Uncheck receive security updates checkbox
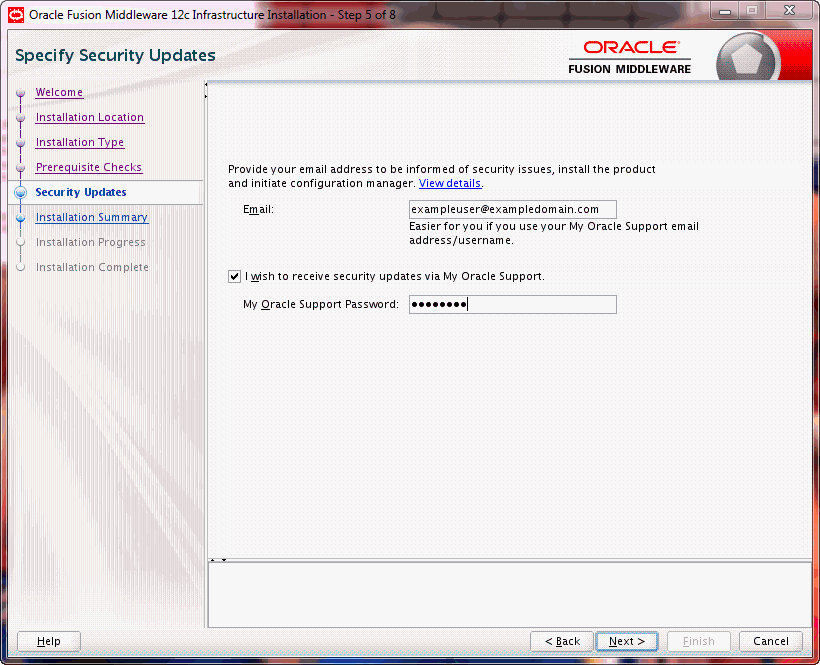The width and height of the screenshot is (820, 665). click(234, 277)
